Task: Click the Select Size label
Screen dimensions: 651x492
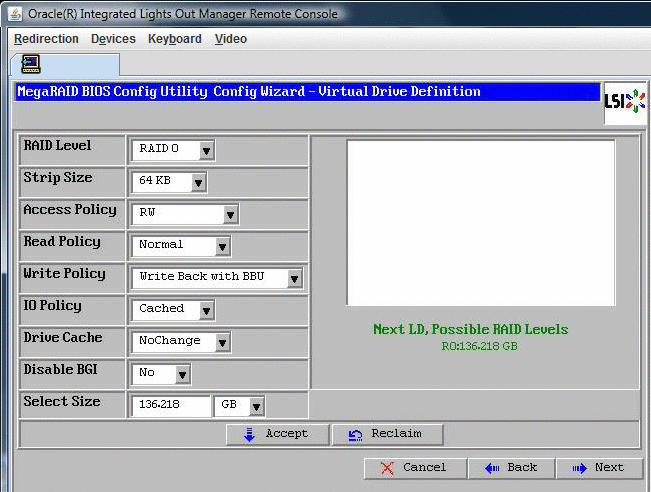Action: (62, 401)
